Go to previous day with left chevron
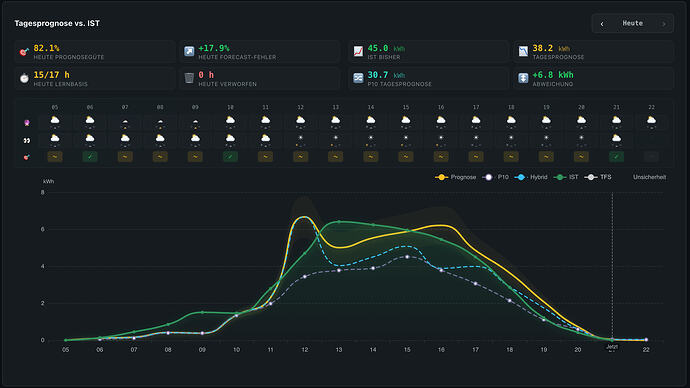This screenshot has height=388, width=690. point(602,24)
